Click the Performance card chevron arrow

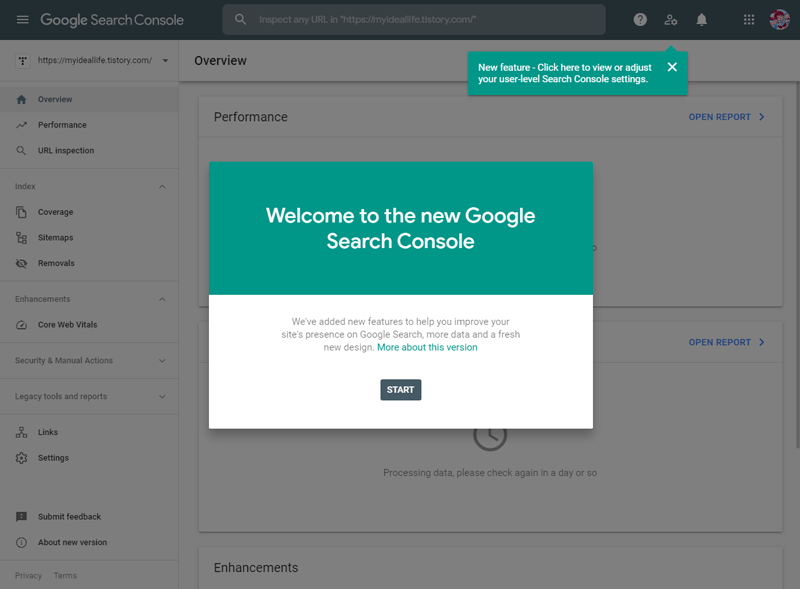[x=762, y=117]
